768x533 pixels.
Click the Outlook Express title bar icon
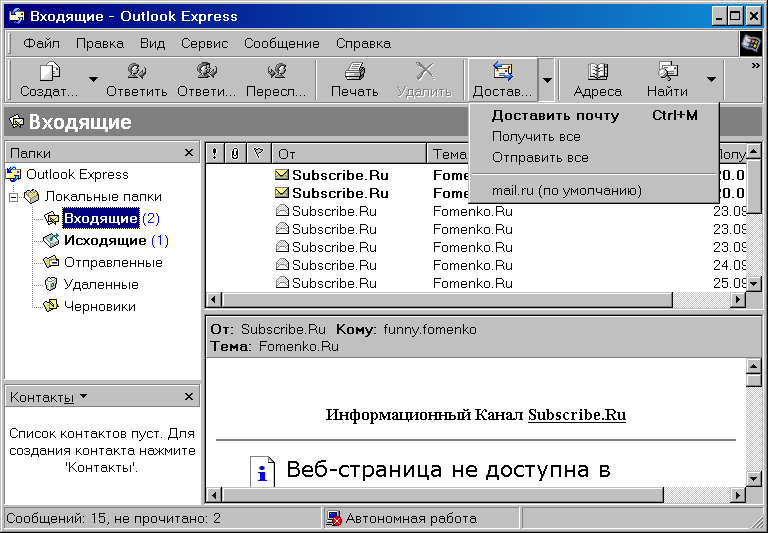[x=16, y=16]
